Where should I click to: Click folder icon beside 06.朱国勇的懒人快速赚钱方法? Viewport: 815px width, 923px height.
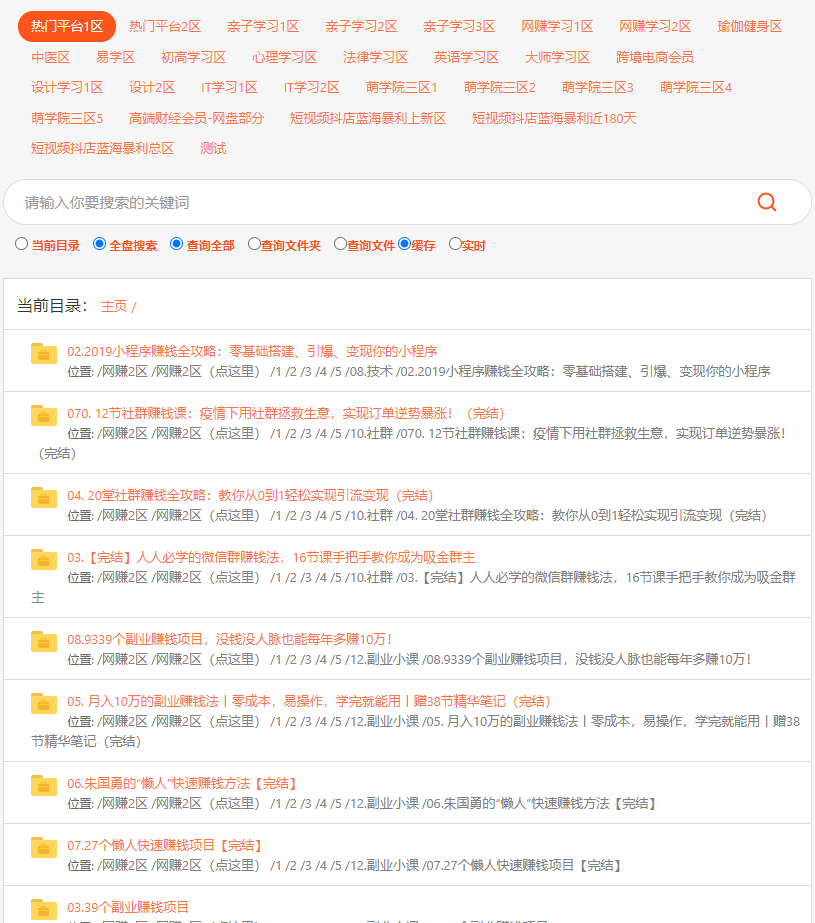point(44,784)
